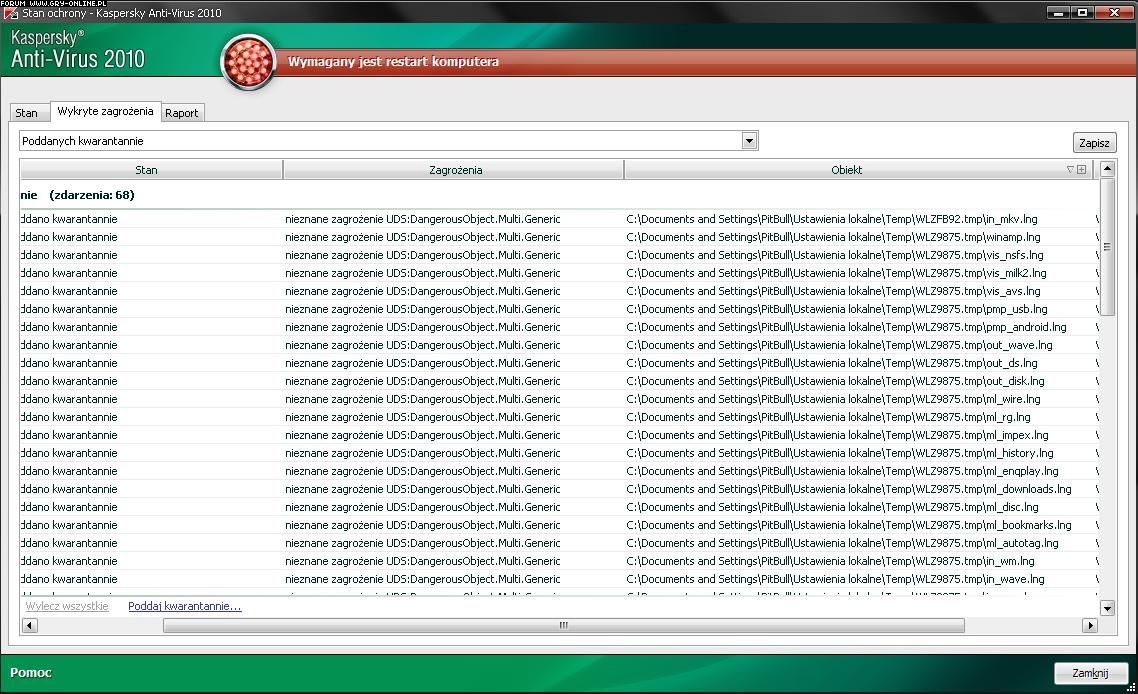Close the window with the Zamknij button
Screen dimensions: 1138x694
(x=1090, y=673)
